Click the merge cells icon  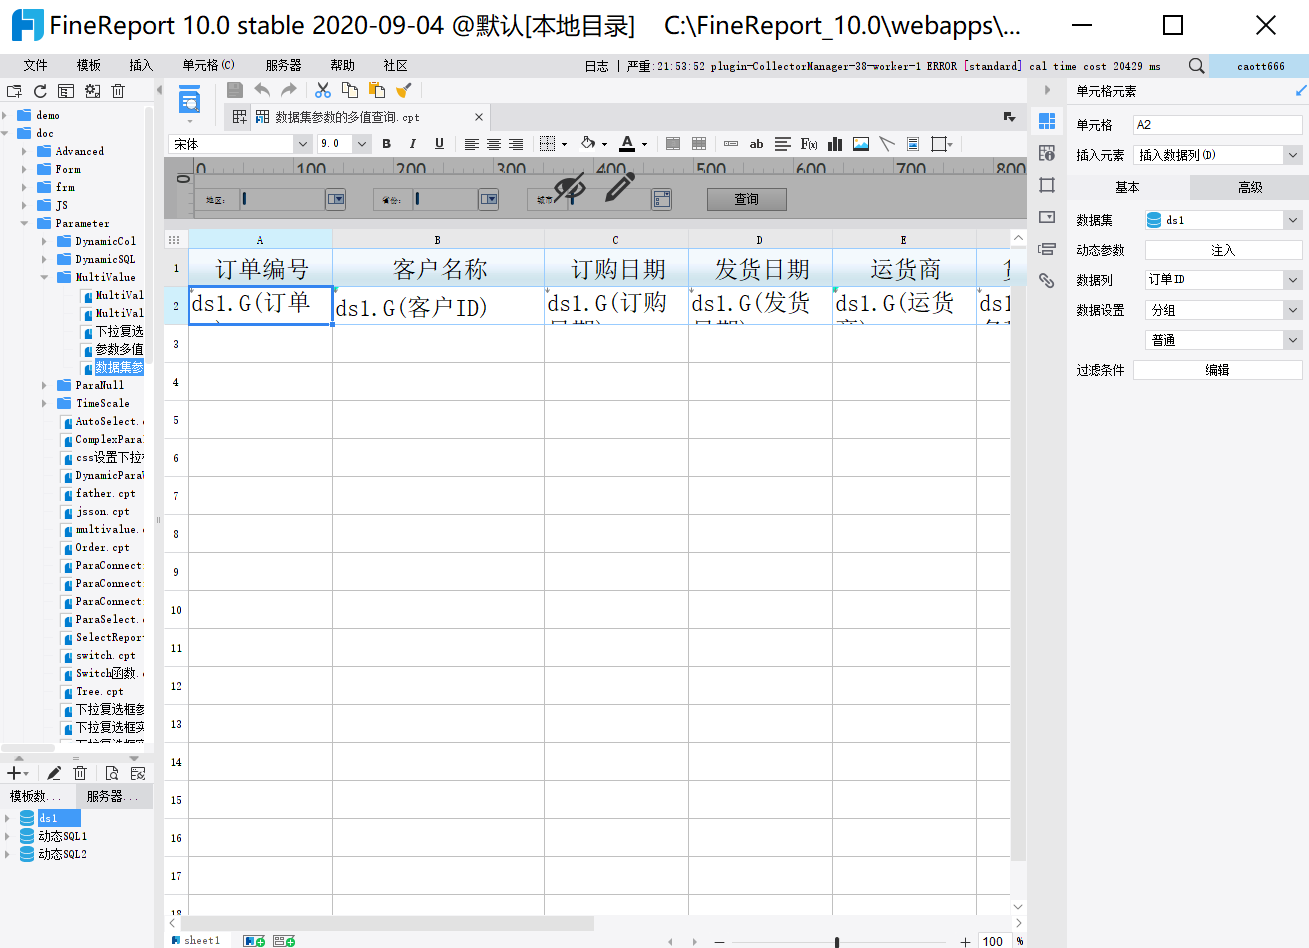(673, 144)
